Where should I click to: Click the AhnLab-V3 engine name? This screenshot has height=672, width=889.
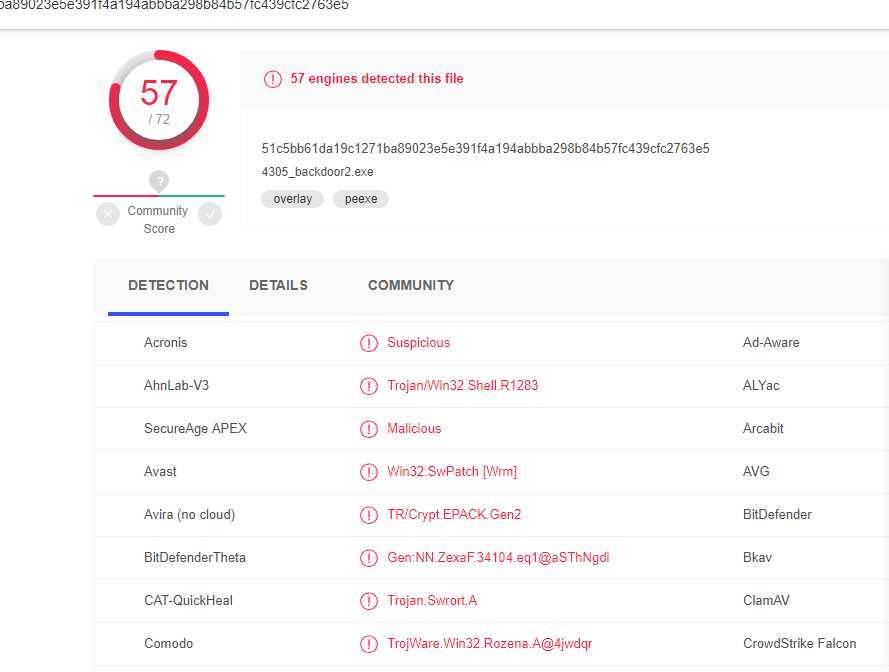pyautogui.click(x=176, y=386)
